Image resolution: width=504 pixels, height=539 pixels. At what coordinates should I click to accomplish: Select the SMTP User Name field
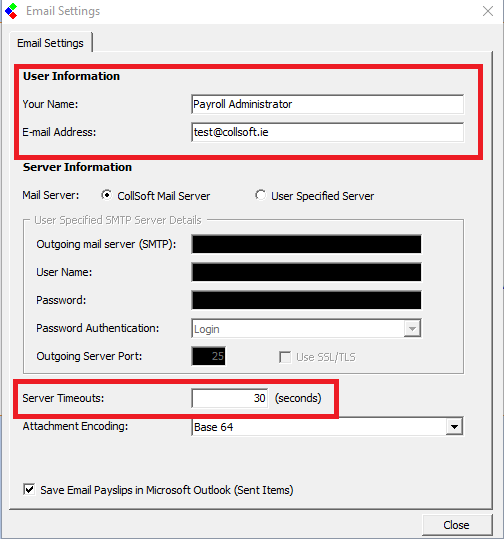click(x=306, y=272)
